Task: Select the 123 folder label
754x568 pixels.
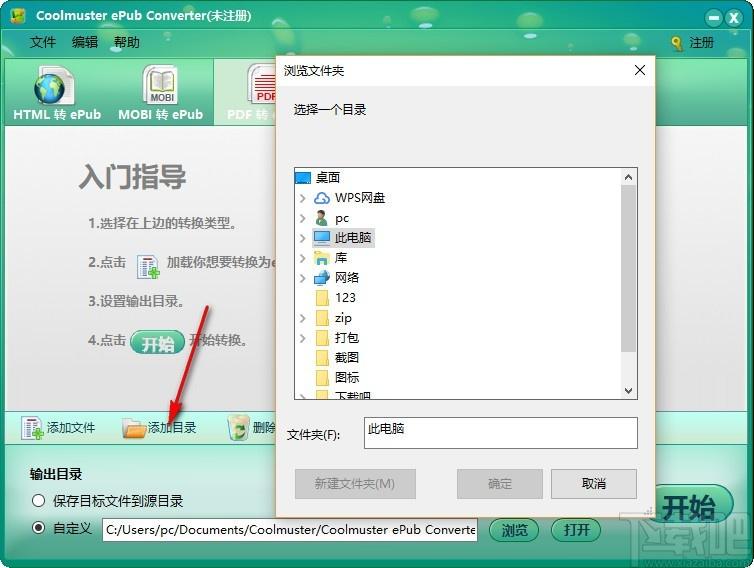Action: click(345, 298)
